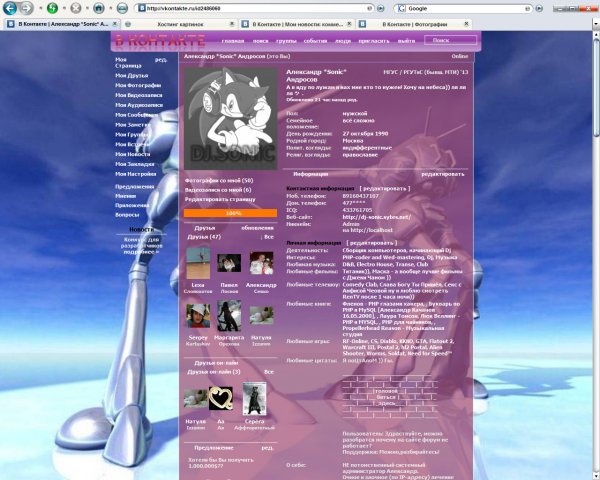Open Мои Закладки in left sidebar

135,164
